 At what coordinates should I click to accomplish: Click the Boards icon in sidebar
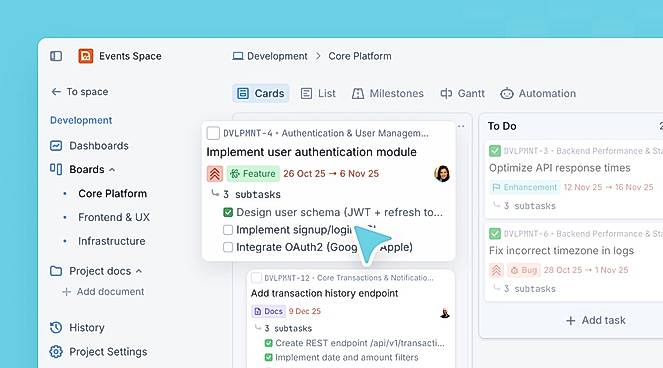(x=56, y=169)
